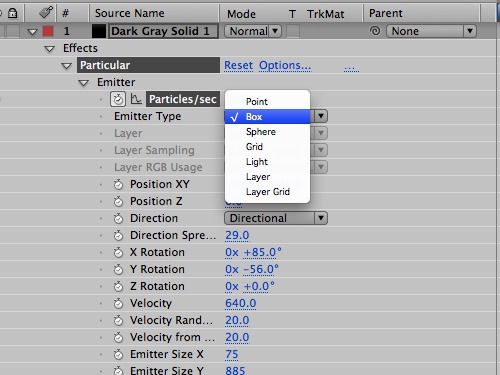
Task: Click the Source Name column header
Action: tap(130, 13)
